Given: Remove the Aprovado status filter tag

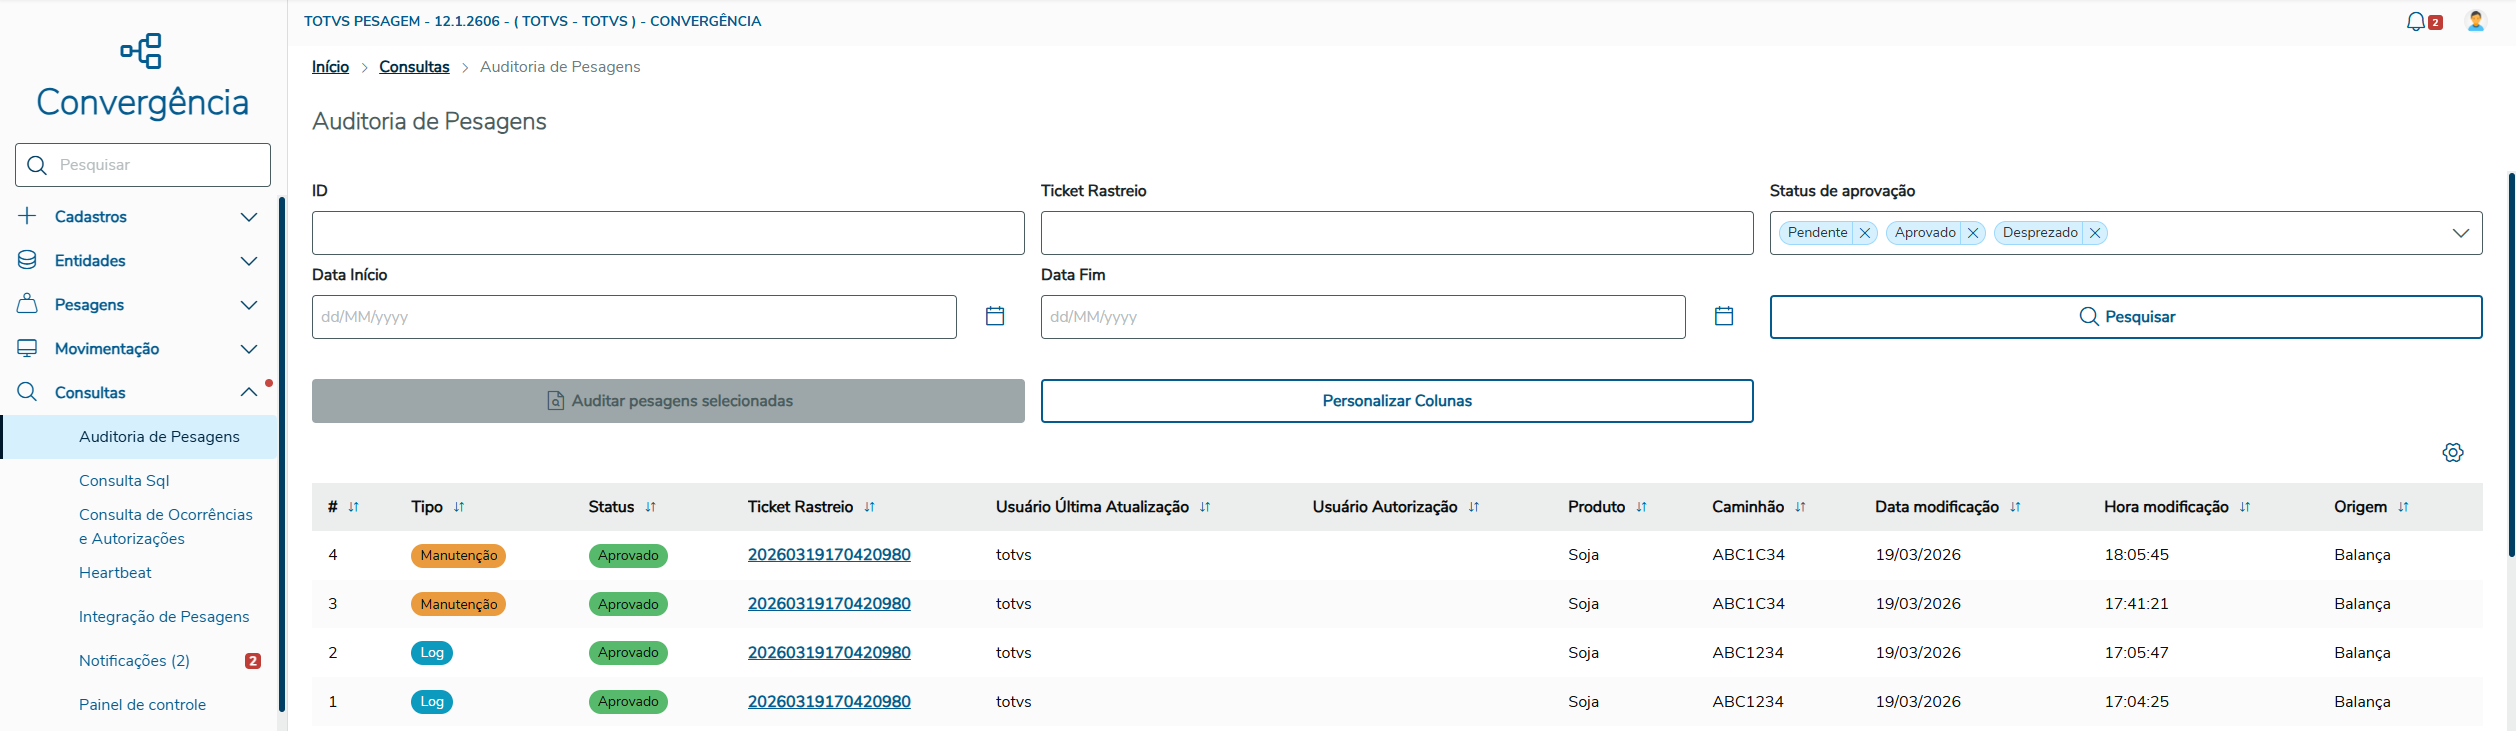Looking at the screenshot, I should click(x=1973, y=233).
